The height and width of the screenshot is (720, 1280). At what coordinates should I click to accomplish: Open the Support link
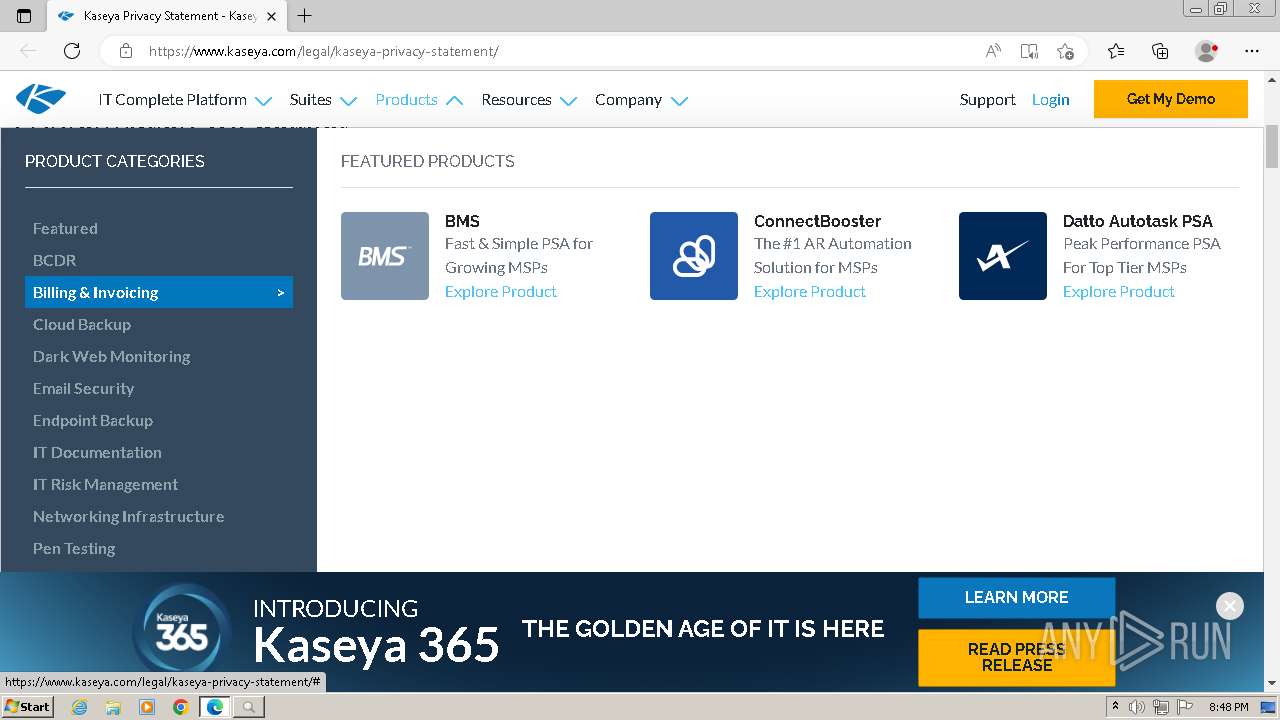987,99
